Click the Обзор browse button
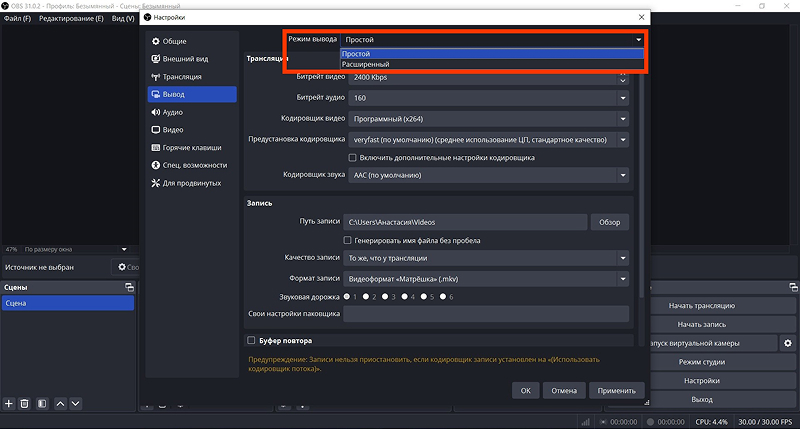Image resolution: width=800 pixels, height=429 pixels. pyautogui.click(x=610, y=222)
